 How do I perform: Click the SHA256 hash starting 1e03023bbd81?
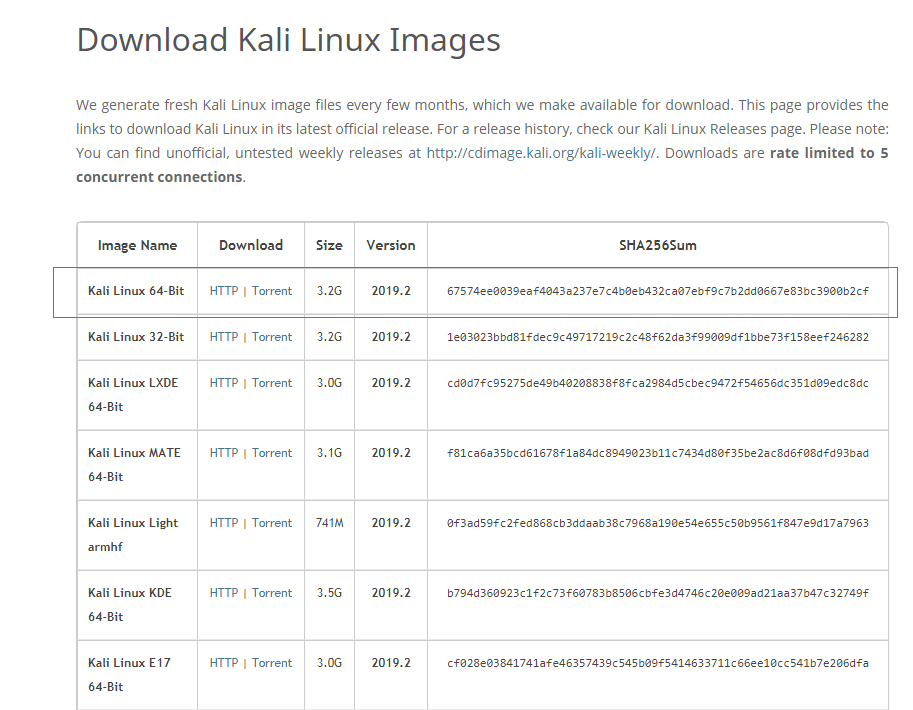(658, 337)
